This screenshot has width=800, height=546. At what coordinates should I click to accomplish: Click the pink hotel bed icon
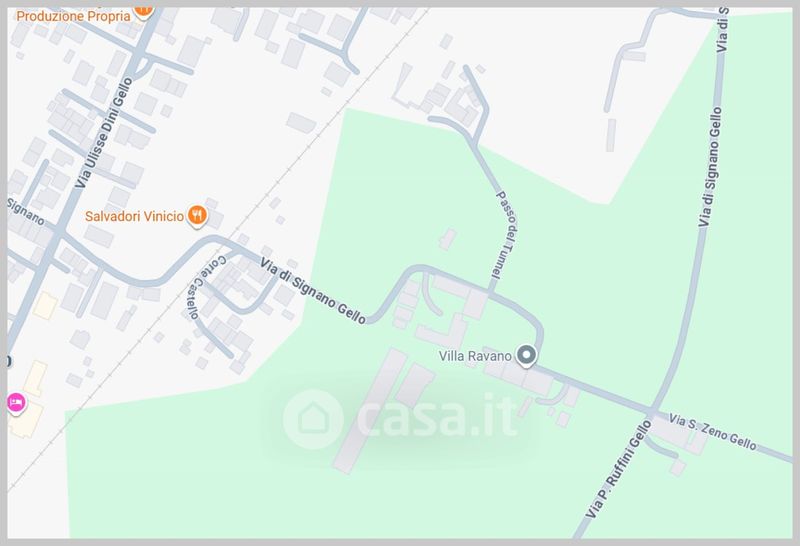click(x=16, y=403)
